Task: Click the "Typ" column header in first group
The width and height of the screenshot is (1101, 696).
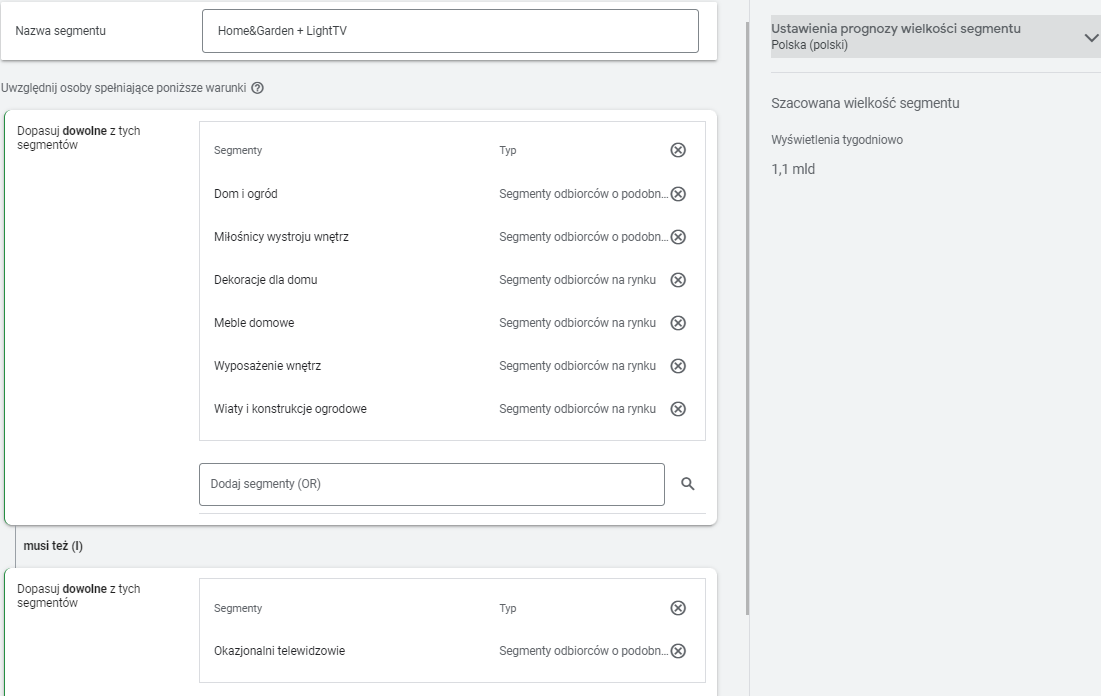Action: click(508, 150)
